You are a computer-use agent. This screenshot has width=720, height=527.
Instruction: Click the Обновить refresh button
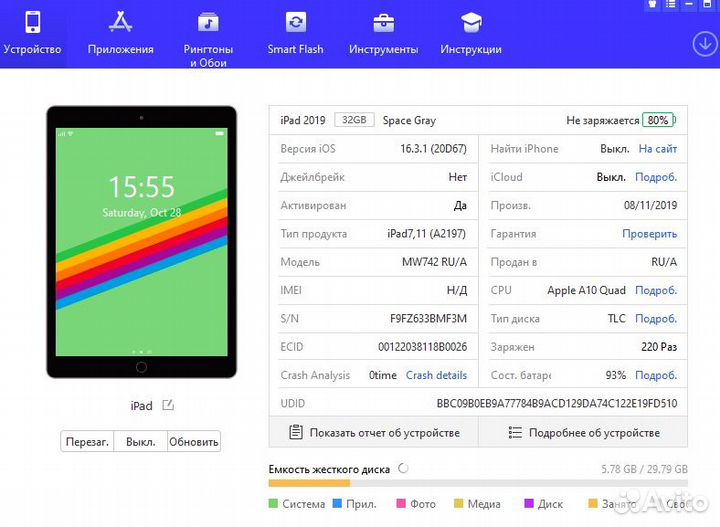click(194, 442)
